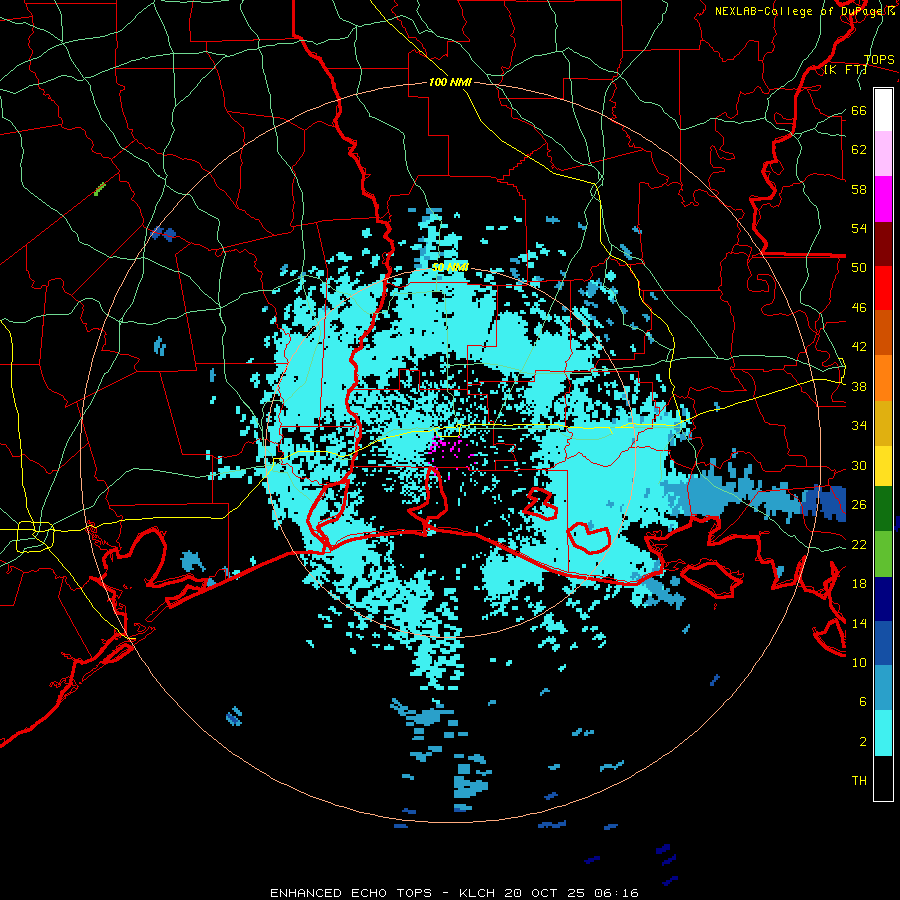
Task: Click the legend value 2
Action: click(x=862, y=742)
